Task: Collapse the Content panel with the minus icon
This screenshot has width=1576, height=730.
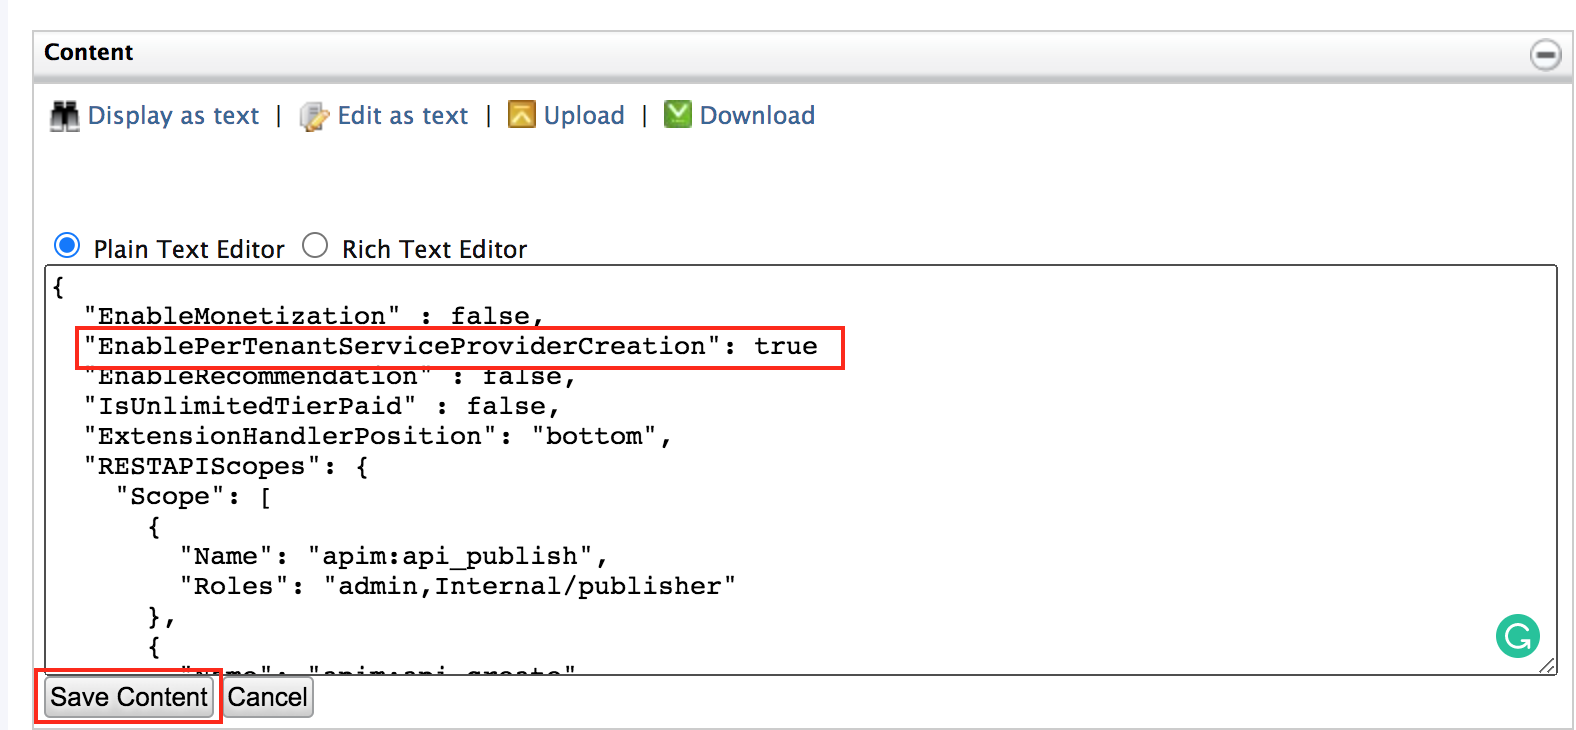Action: click(1545, 56)
